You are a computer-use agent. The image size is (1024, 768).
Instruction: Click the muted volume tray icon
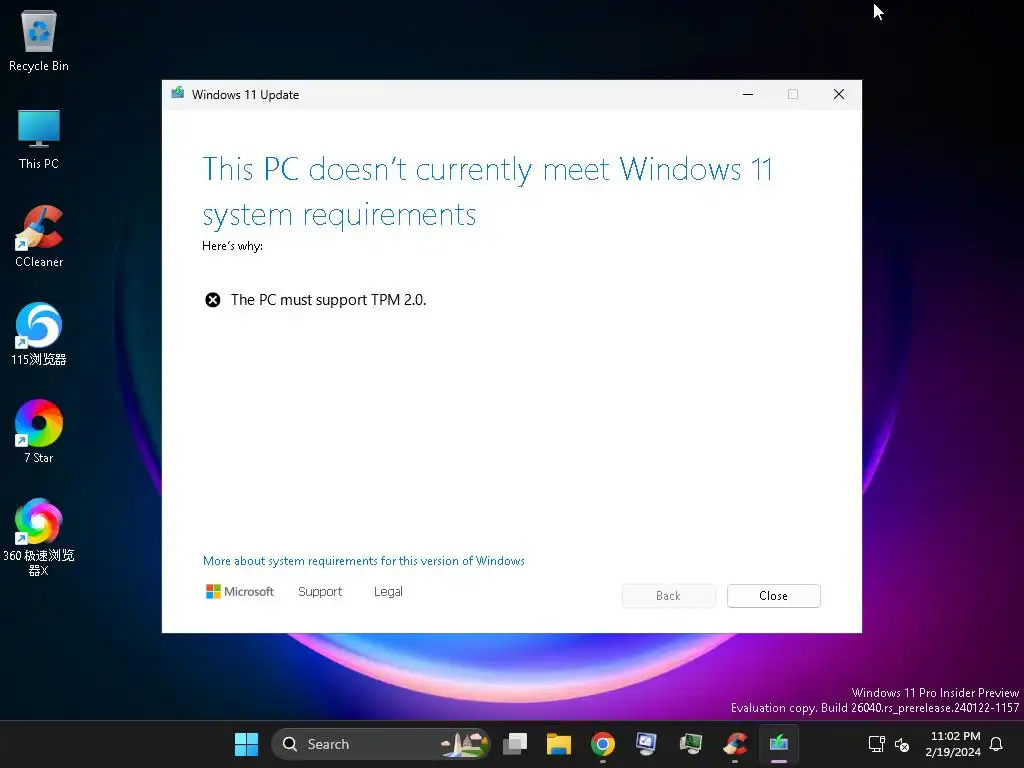coord(902,744)
